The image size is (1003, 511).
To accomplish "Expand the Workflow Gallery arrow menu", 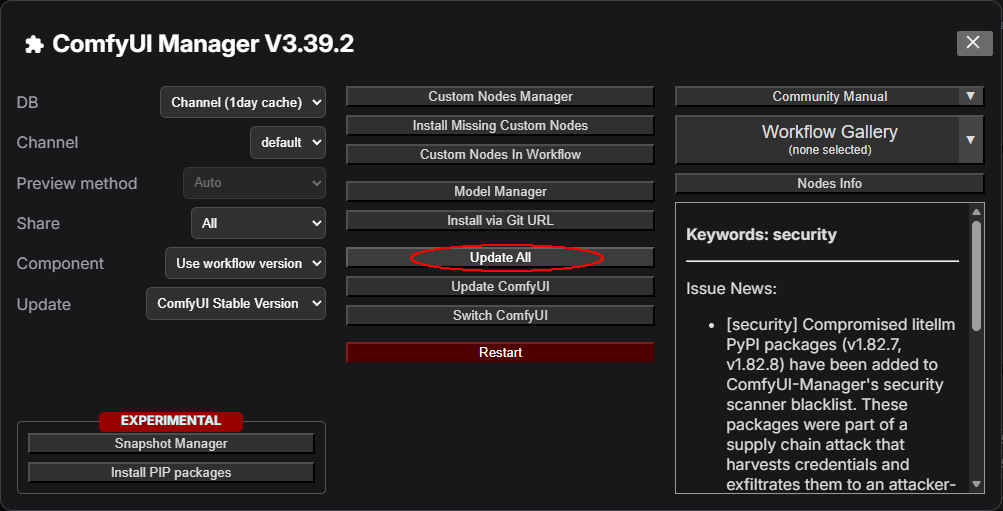I will click(970, 139).
